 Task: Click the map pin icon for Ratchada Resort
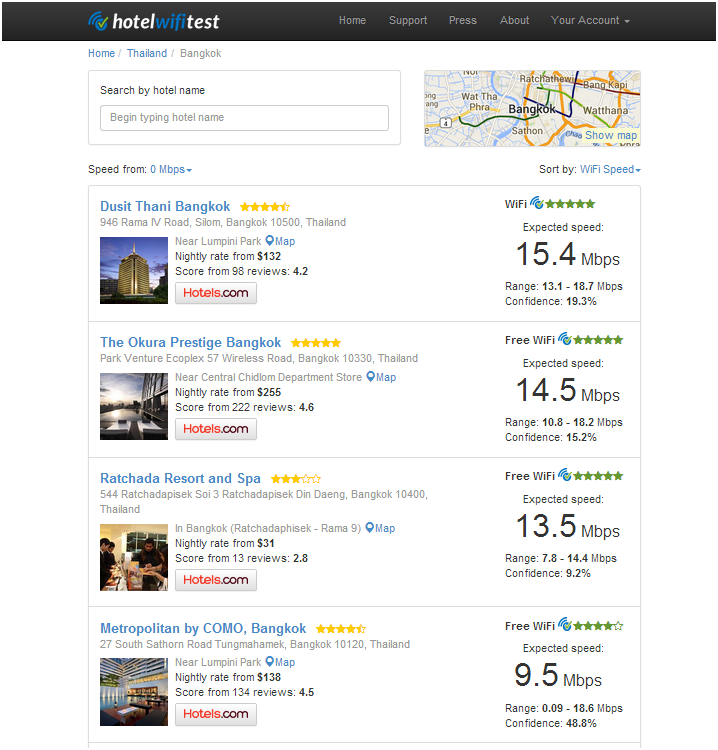370,528
